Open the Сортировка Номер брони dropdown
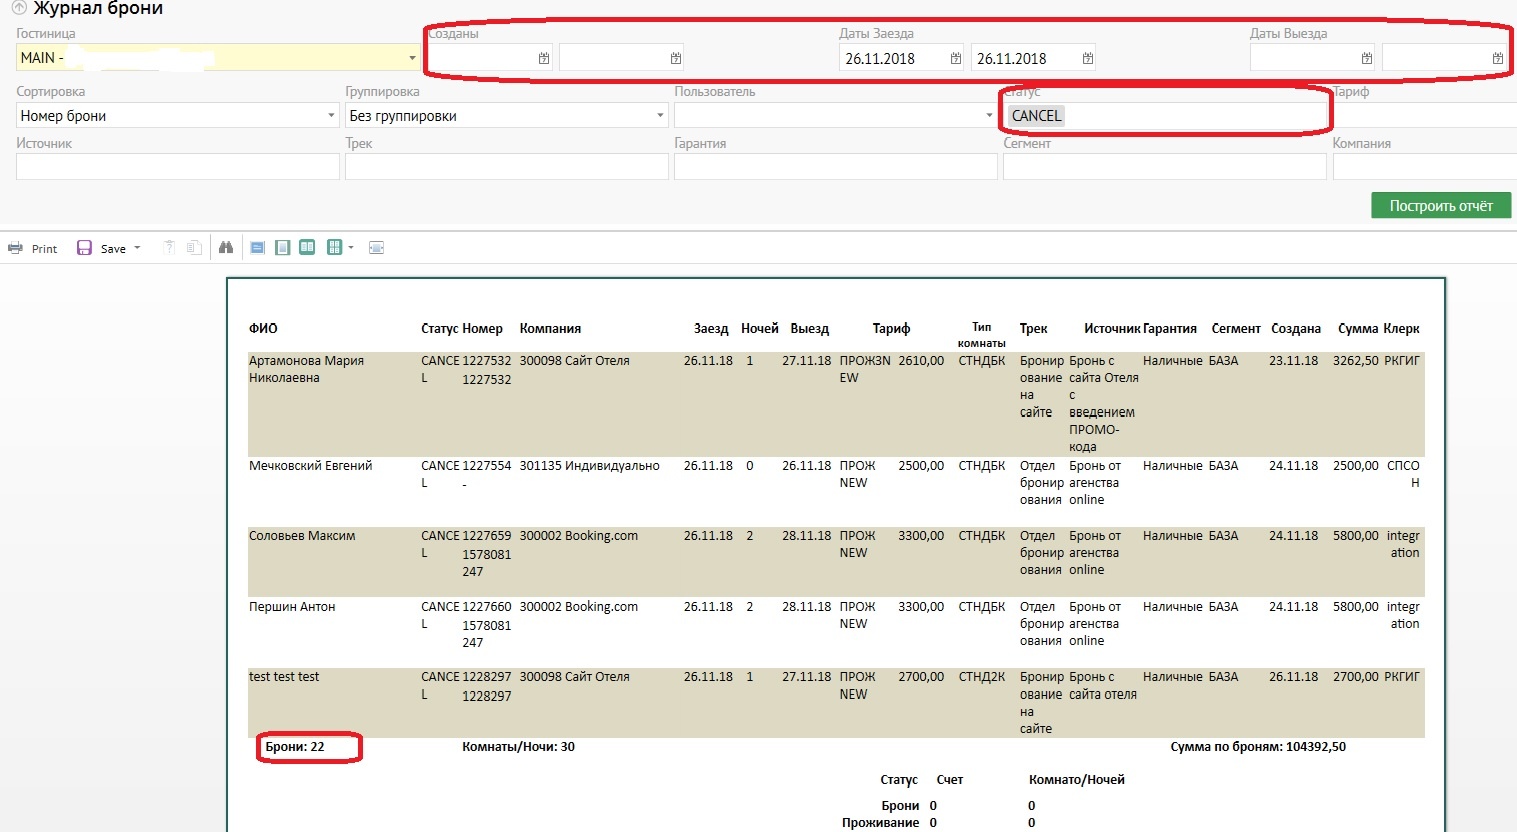The height and width of the screenshot is (832, 1517). [x=331, y=116]
